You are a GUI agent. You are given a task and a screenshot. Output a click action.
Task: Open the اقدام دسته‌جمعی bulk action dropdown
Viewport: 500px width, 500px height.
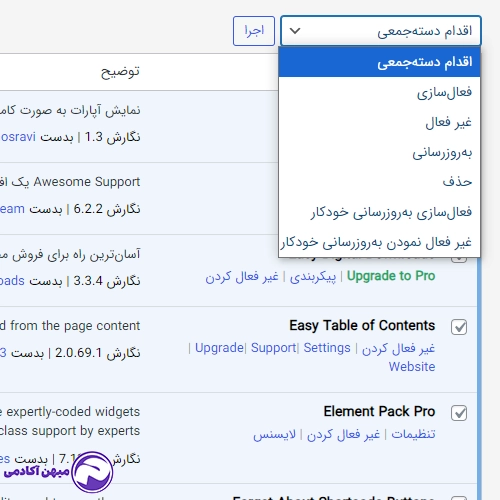[381, 31]
